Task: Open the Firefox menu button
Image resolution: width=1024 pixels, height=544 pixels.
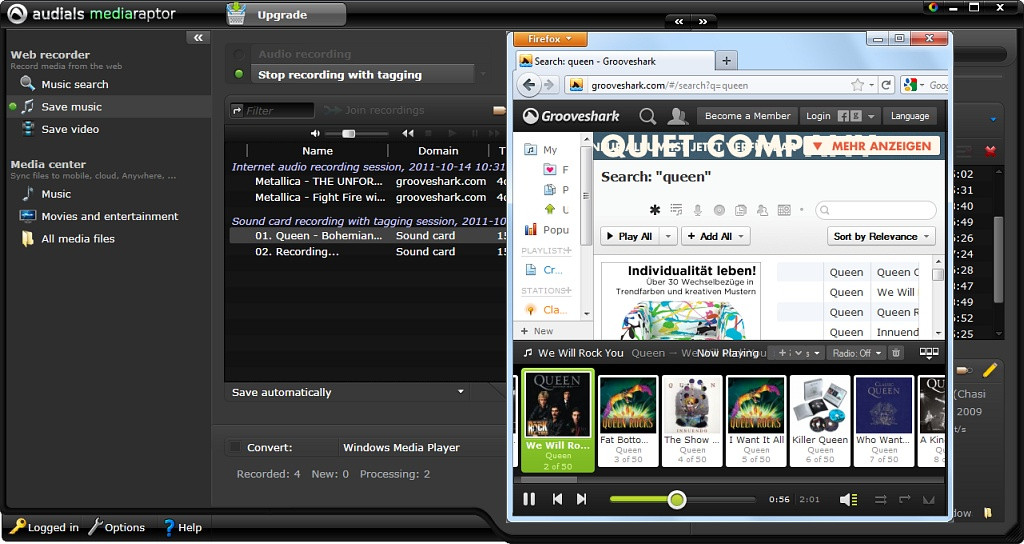Action: [x=550, y=39]
